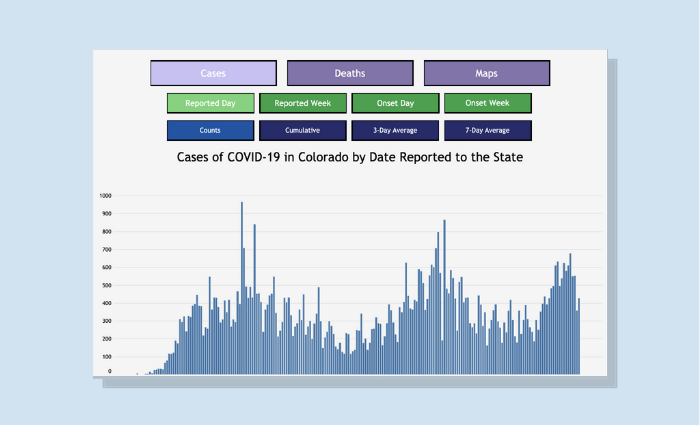Click the 800 label on y-axis
Image resolution: width=700 pixels, height=425 pixels.
105,232
